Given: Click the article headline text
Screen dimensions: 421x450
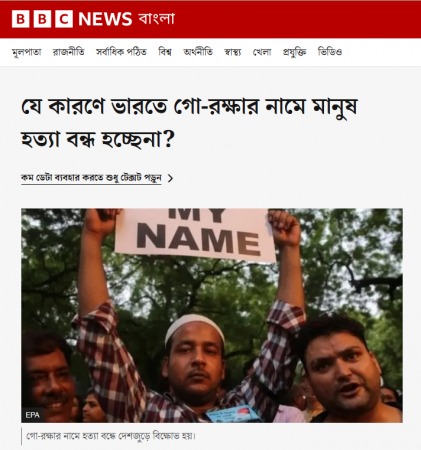Looking at the screenshot, I should click(x=189, y=123).
